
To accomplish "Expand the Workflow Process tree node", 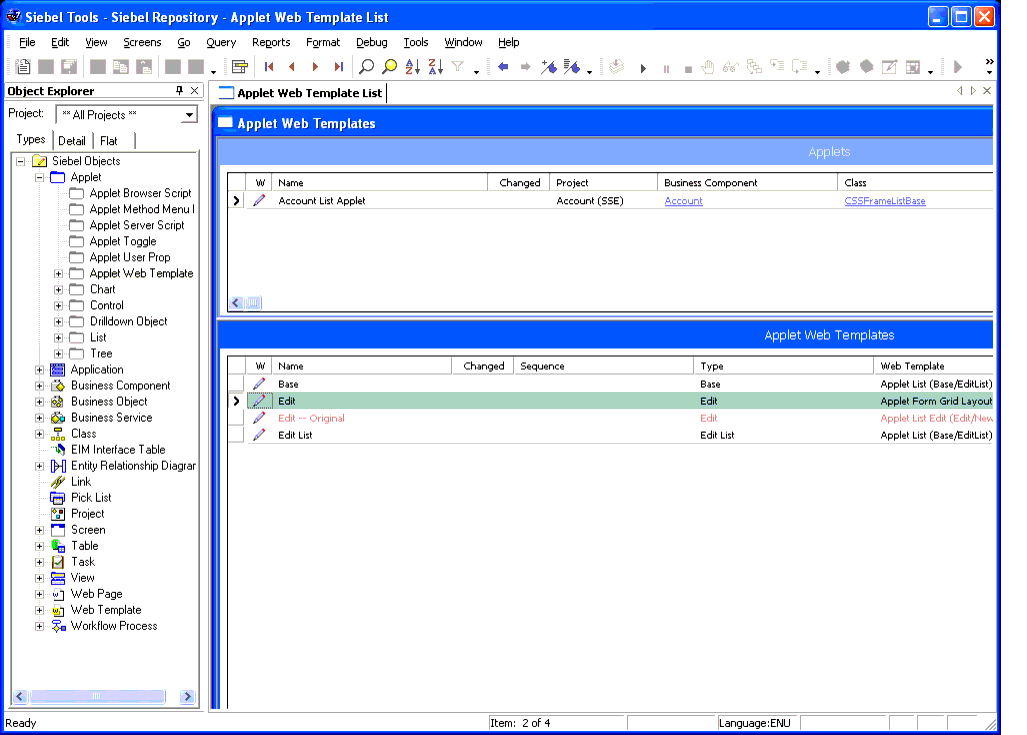I will click(x=39, y=626).
